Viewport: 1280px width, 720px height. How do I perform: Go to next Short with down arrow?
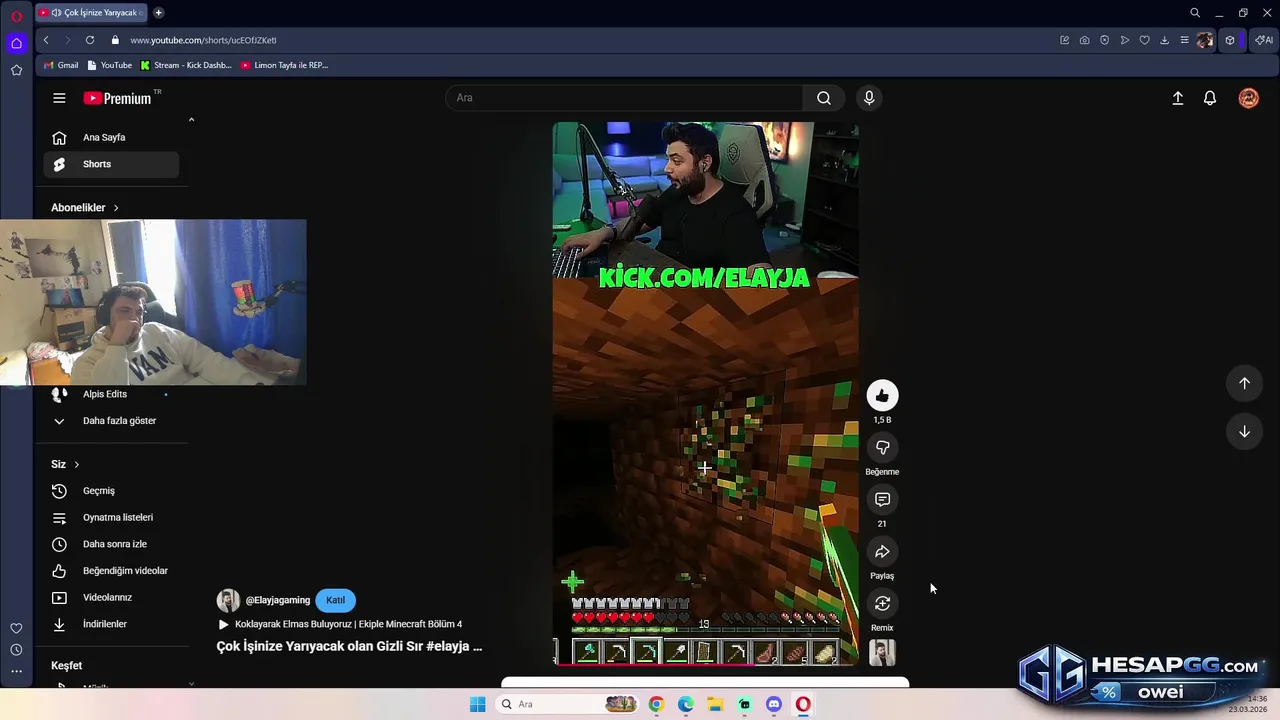point(1244,431)
